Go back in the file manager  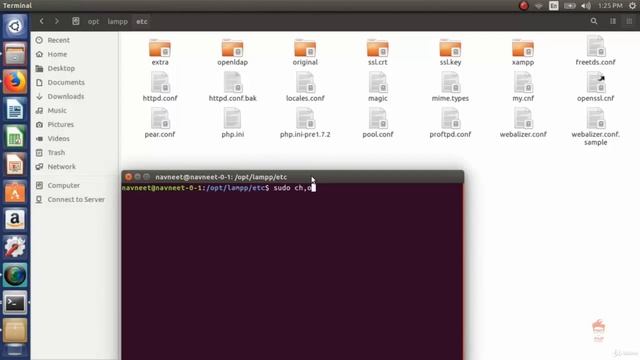click(41, 21)
